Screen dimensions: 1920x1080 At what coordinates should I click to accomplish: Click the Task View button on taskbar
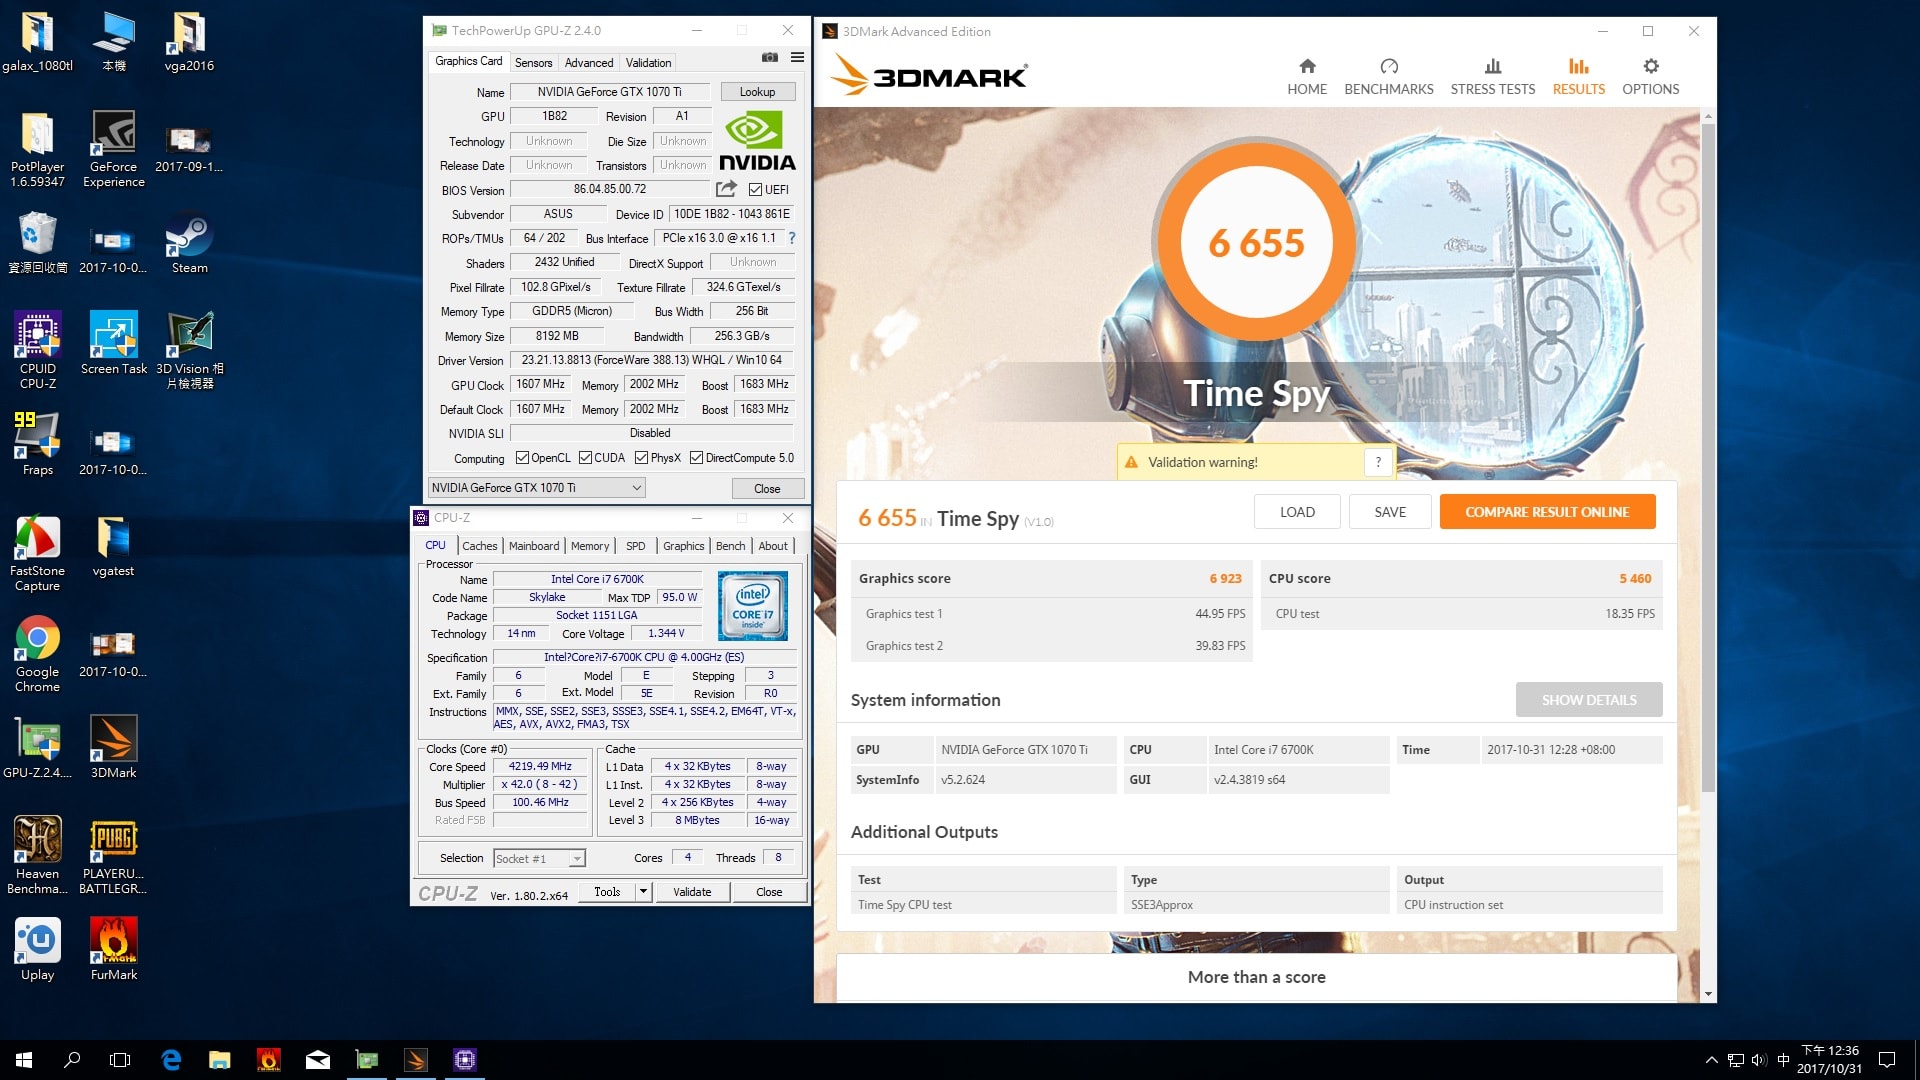(x=120, y=1060)
